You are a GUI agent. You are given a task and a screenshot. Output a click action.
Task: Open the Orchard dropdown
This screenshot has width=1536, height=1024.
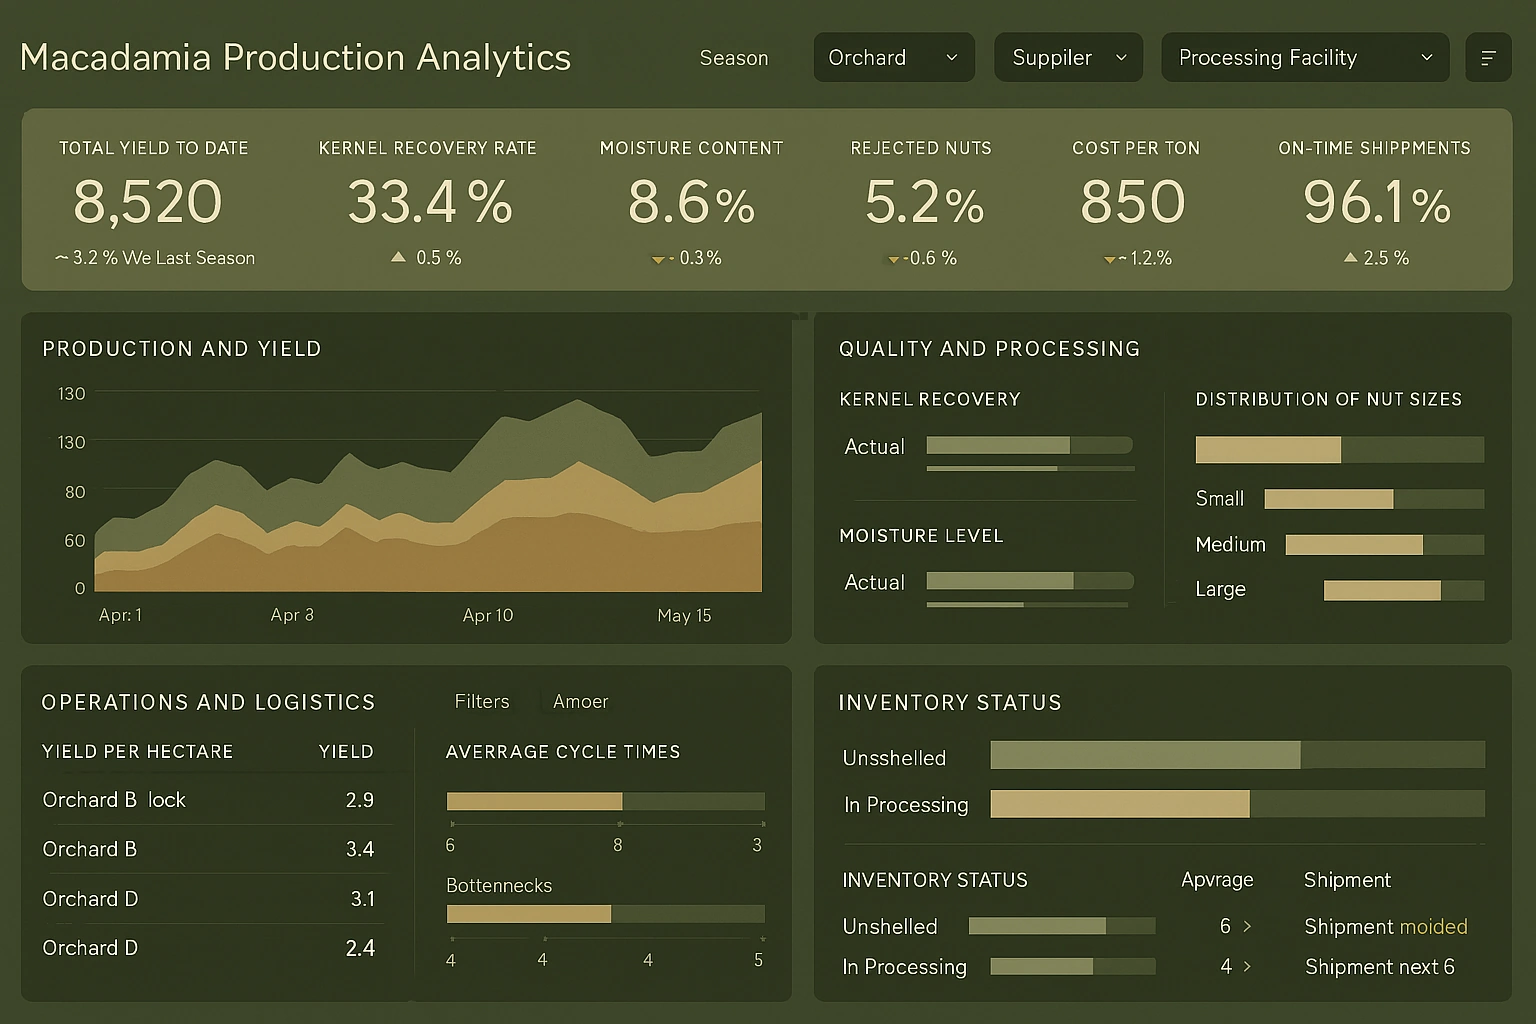coord(893,57)
